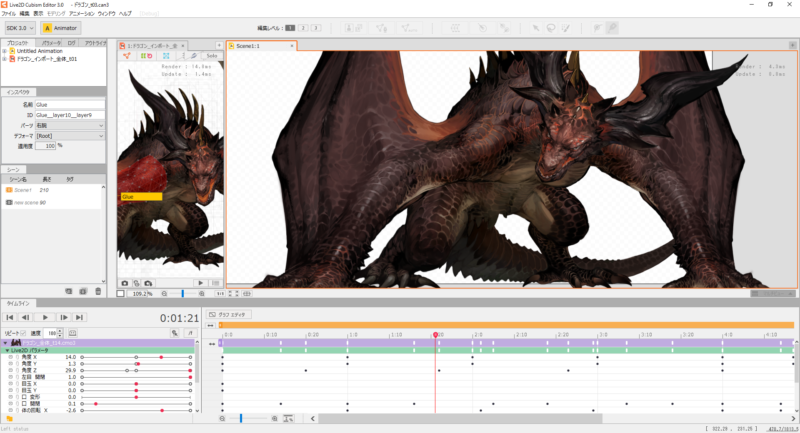The image size is (800, 433).
Task: Click the duplicate scene icon beside trash
Action: [x=83, y=291]
